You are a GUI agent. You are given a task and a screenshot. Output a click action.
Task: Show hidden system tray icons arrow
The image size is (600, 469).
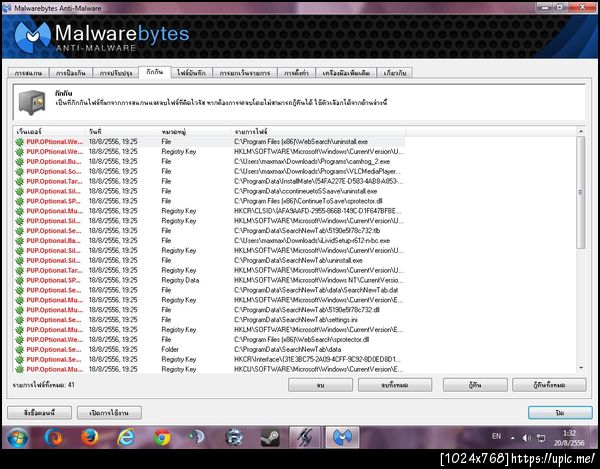[512, 438]
